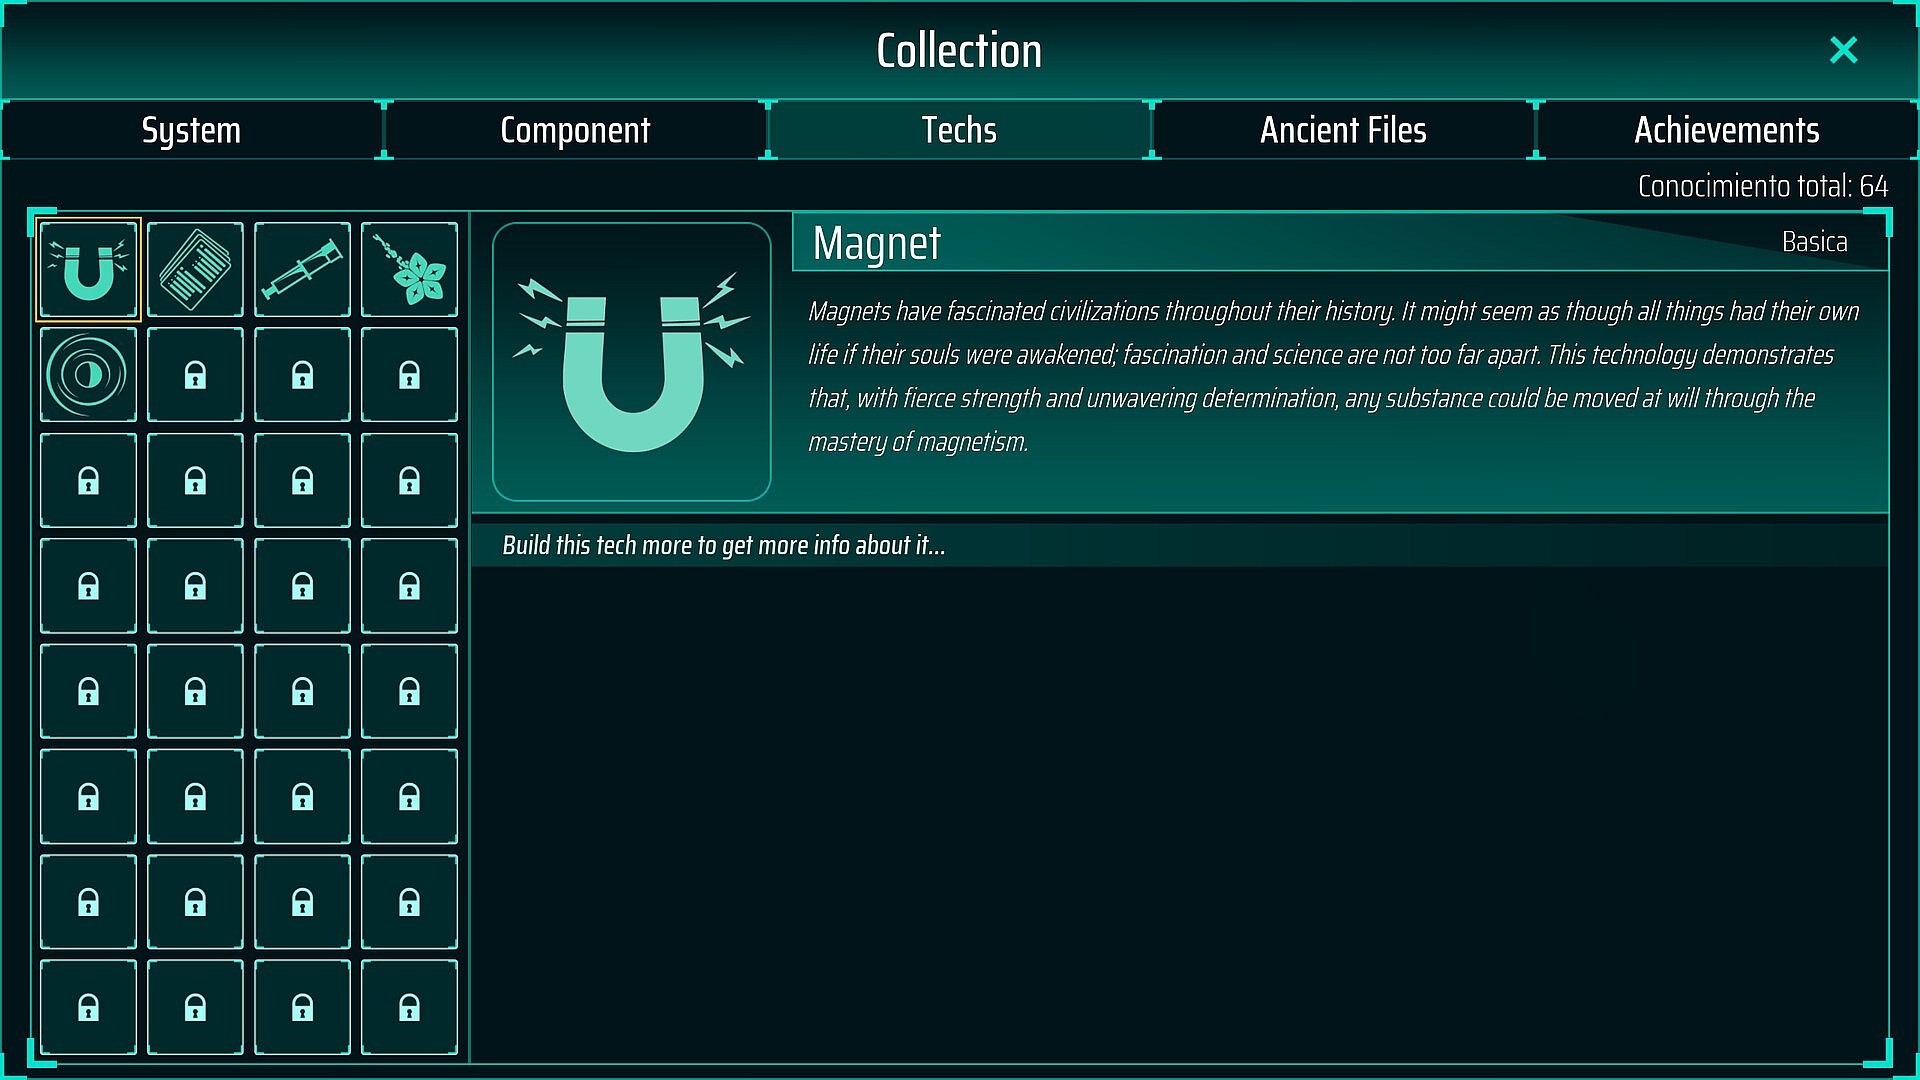Go to the Ancient Files tab
This screenshot has width=1920, height=1080.
tap(1343, 130)
